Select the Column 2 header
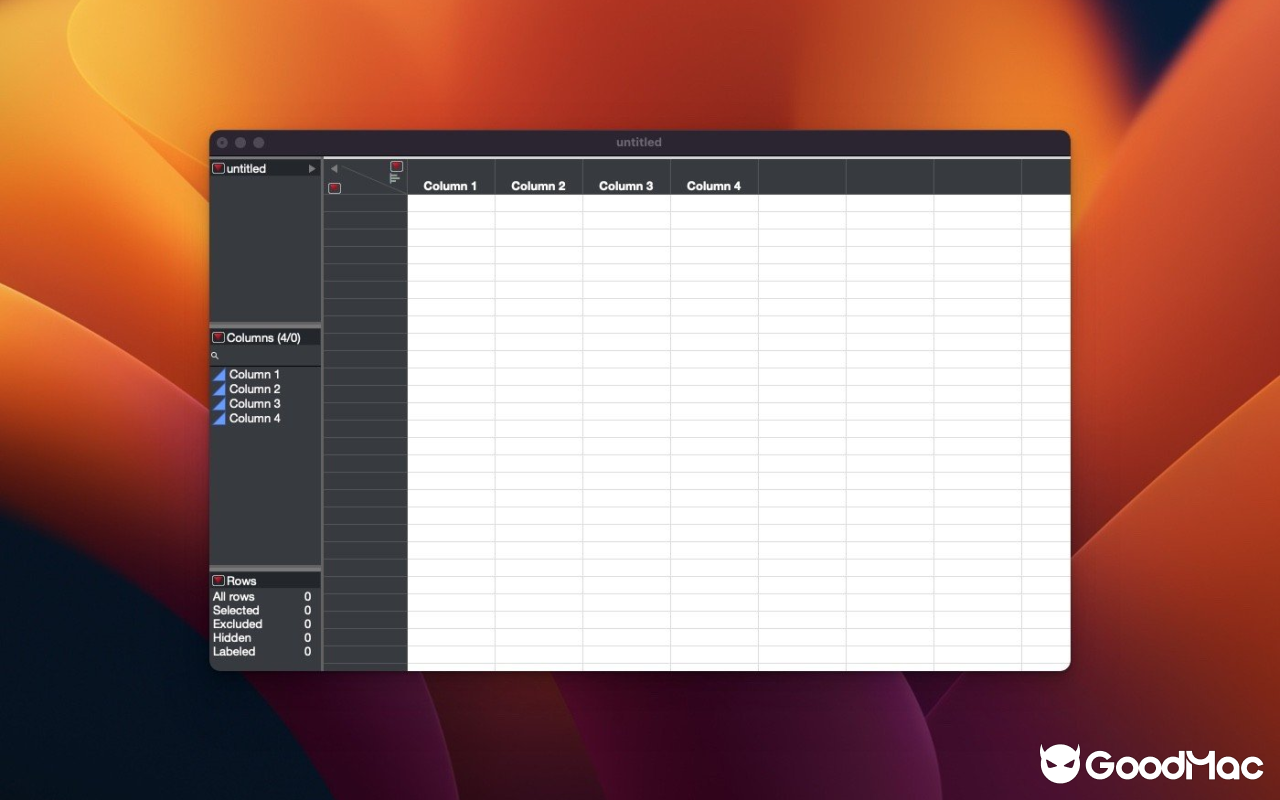This screenshot has width=1280, height=800. point(538,186)
